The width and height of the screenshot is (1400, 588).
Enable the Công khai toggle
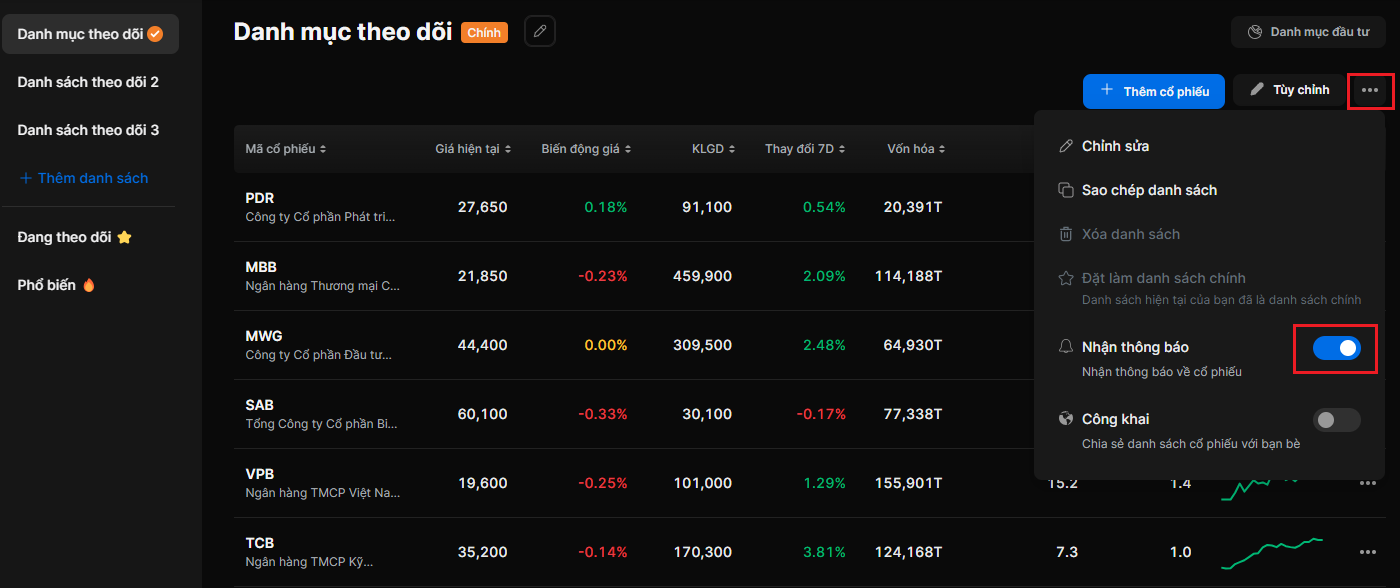click(x=1336, y=420)
